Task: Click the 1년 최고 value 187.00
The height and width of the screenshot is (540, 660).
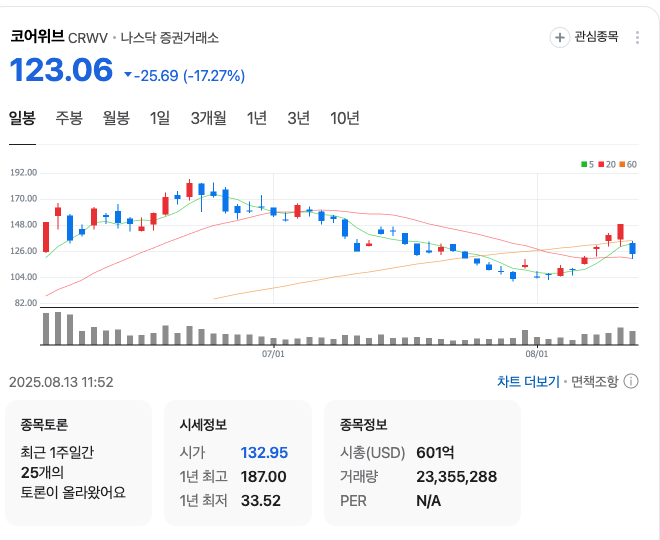Action: click(263, 477)
